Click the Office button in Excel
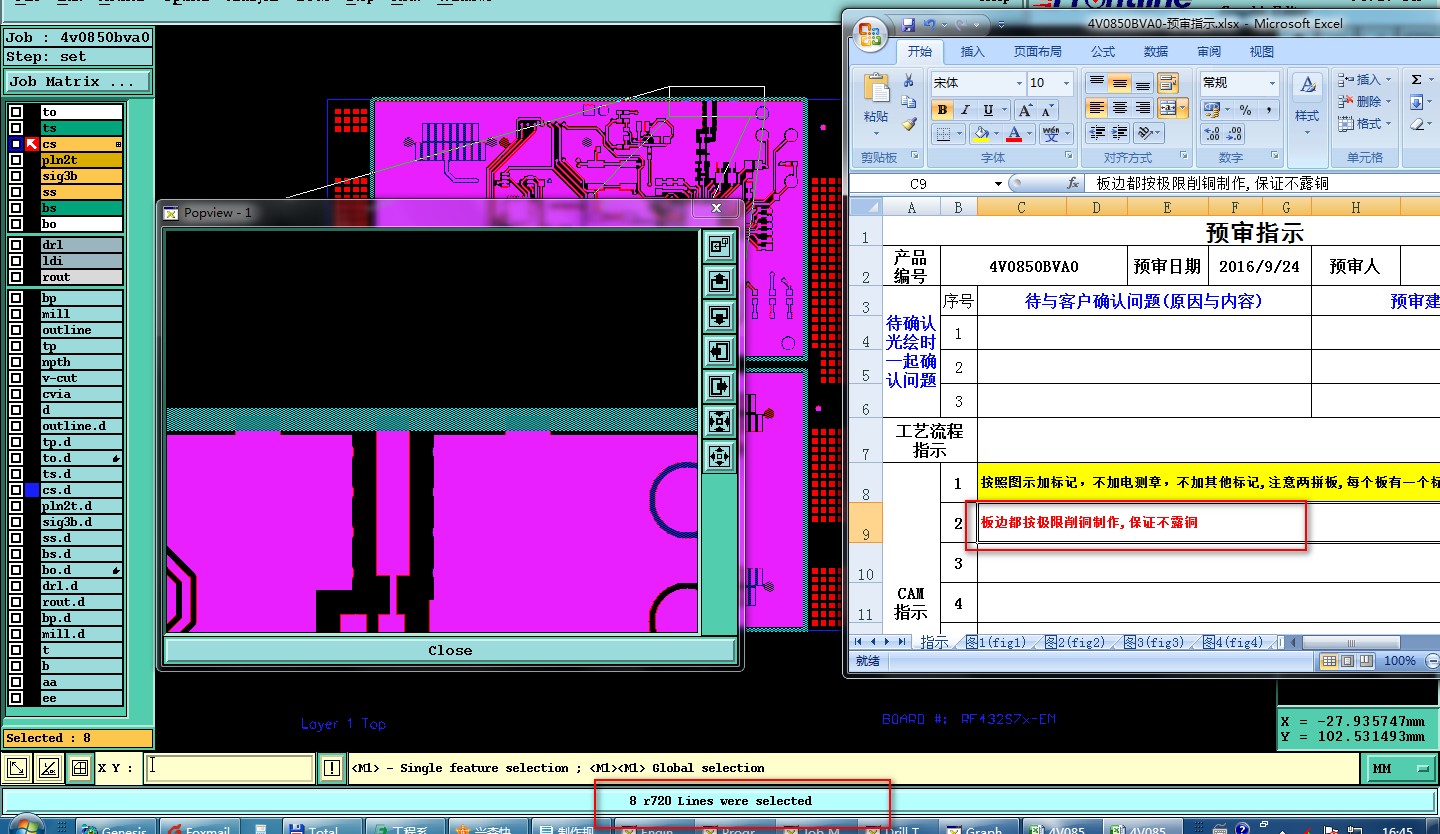 coord(869,33)
